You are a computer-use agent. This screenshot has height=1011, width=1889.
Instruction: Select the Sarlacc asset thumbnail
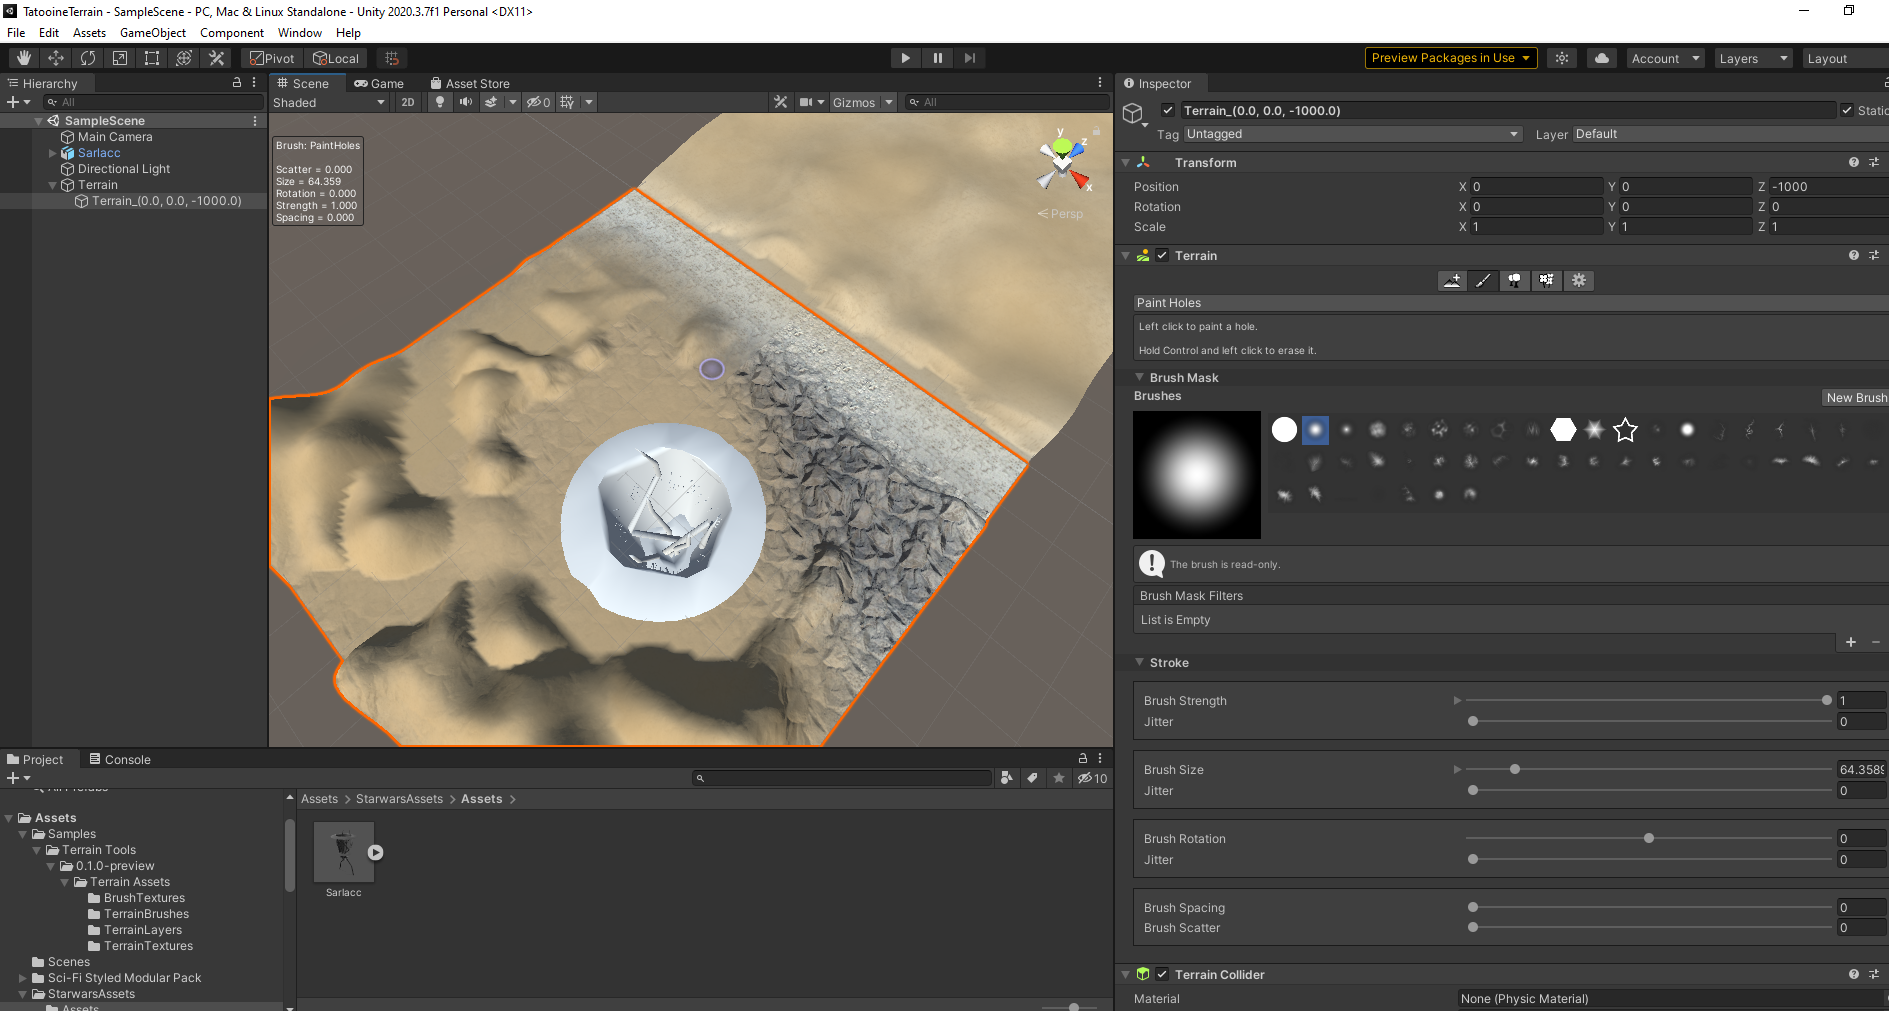click(x=344, y=852)
